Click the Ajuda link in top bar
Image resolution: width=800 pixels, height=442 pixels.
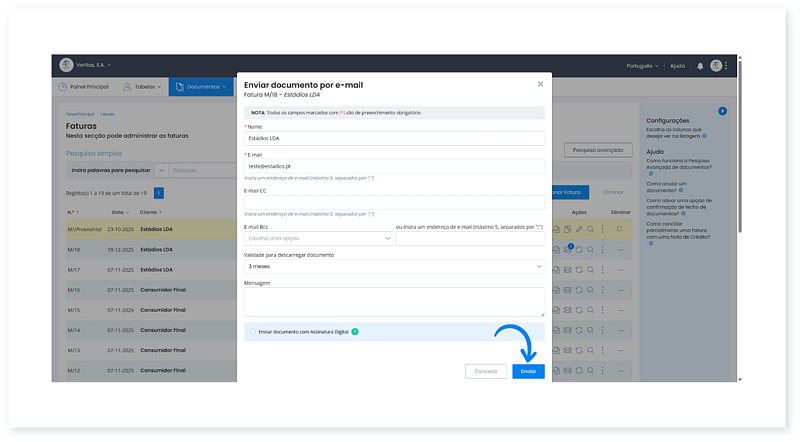point(677,66)
